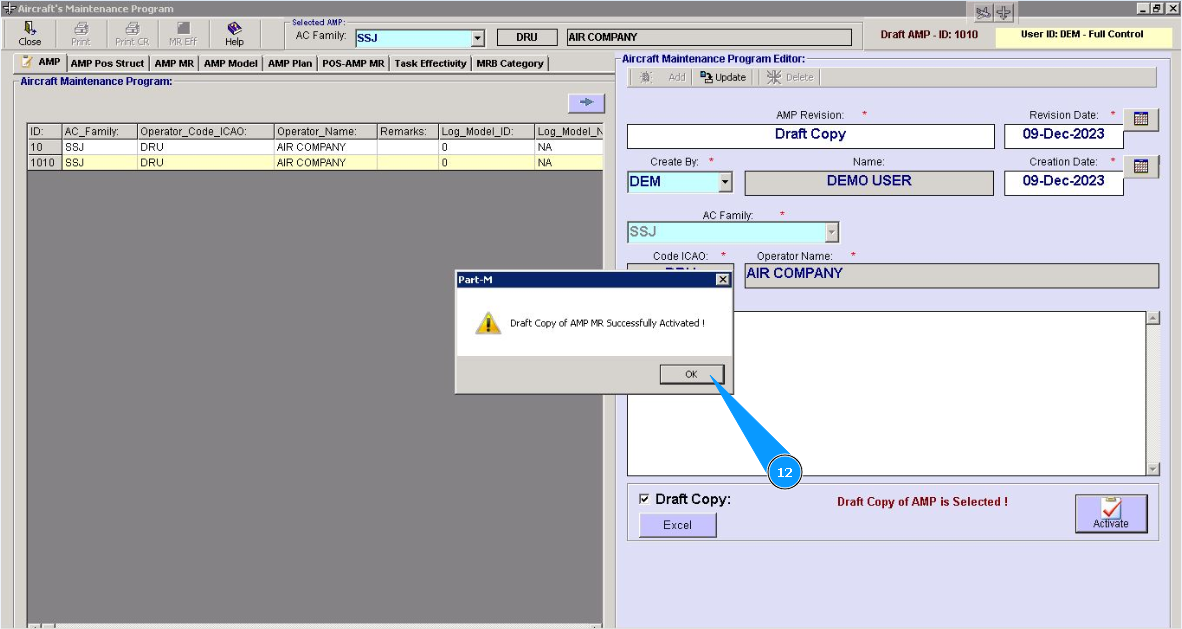Click the MR Eff toolbar icon
The width and height of the screenshot is (1182, 629).
(x=182, y=34)
